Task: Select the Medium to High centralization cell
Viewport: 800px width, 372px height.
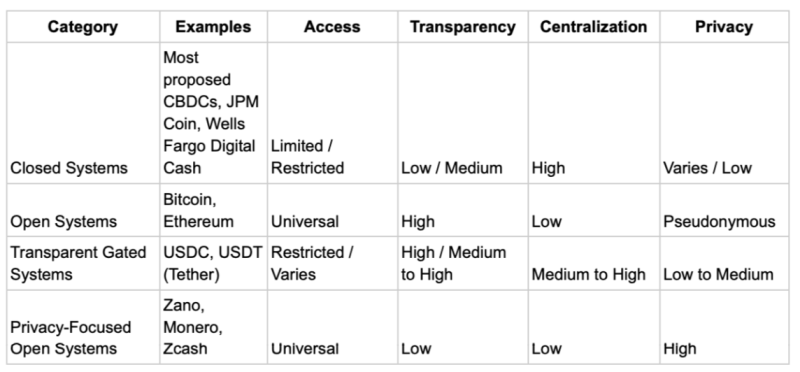Action: [x=594, y=263]
